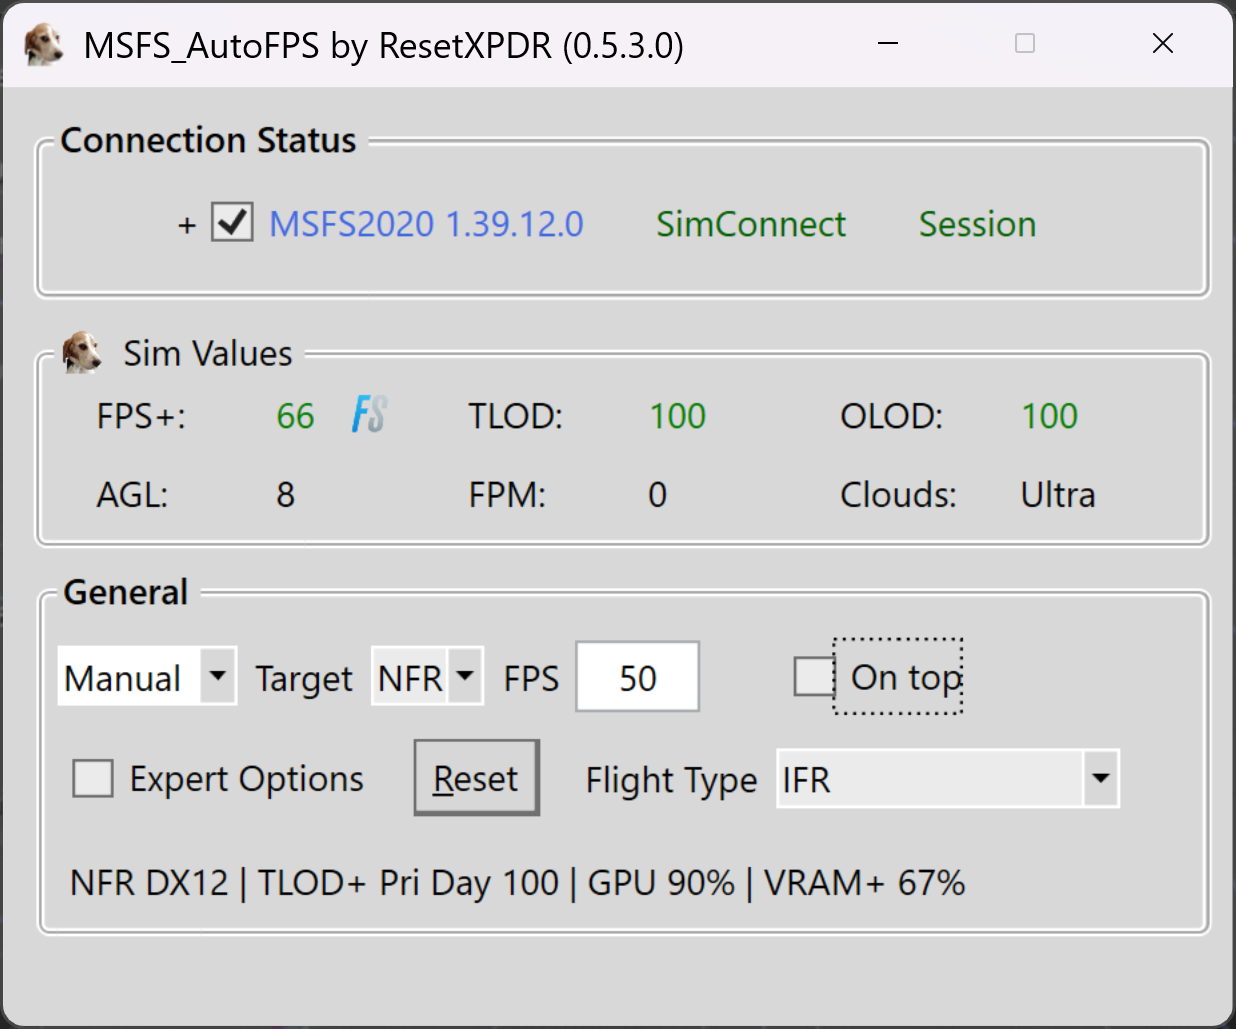Enable the On top checkbox
Image resolution: width=1236 pixels, height=1029 pixels.
814,677
